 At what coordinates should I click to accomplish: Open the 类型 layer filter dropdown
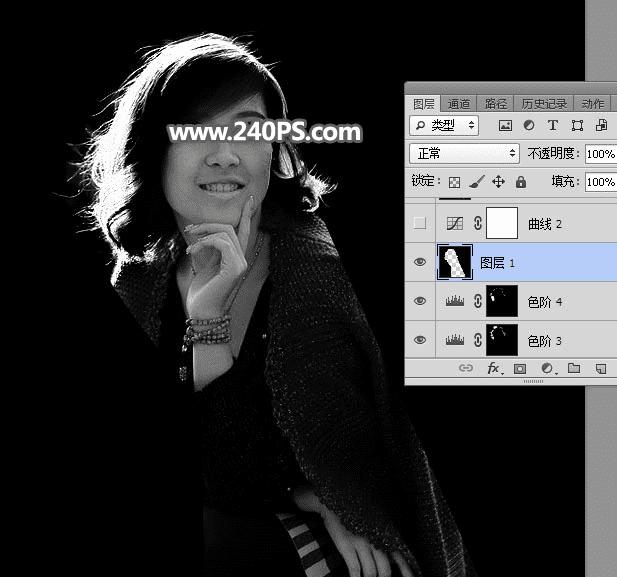coord(444,126)
